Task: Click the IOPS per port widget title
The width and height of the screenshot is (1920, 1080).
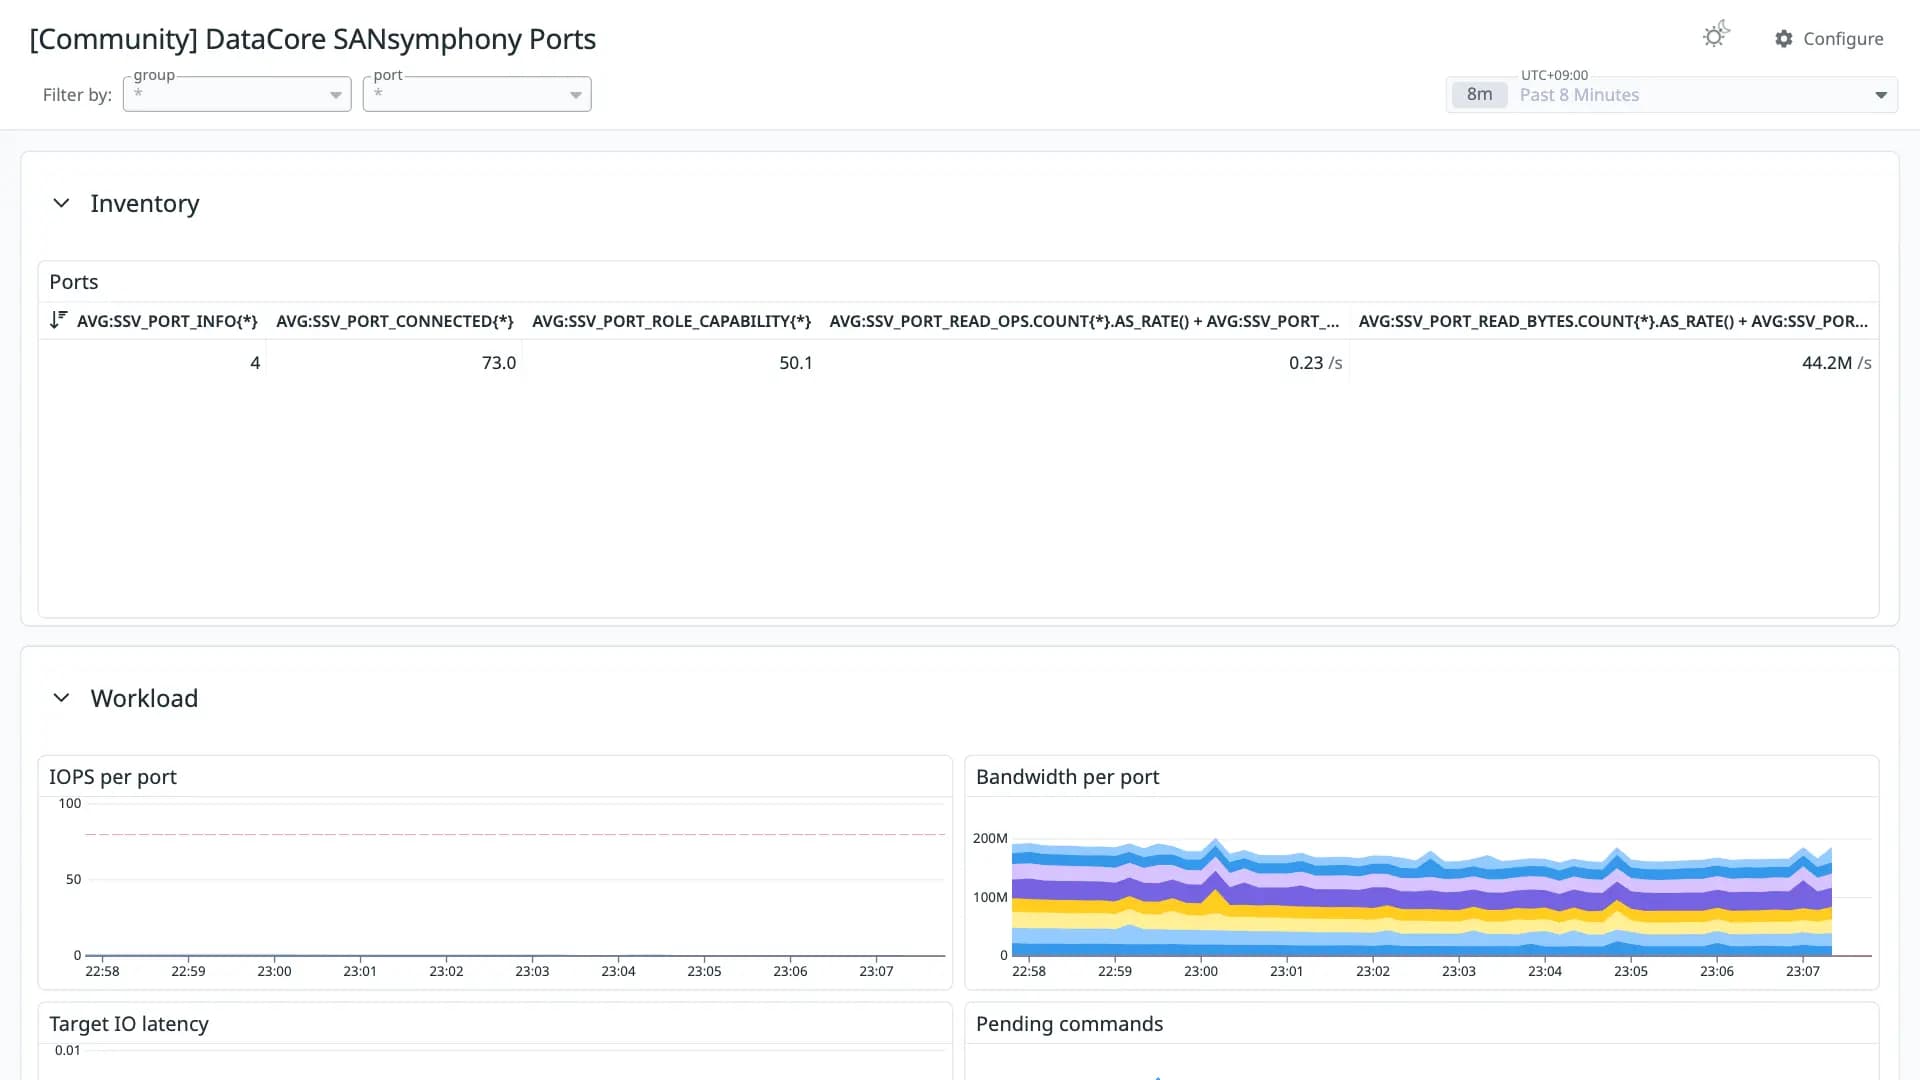Action: tap(113, 777)
